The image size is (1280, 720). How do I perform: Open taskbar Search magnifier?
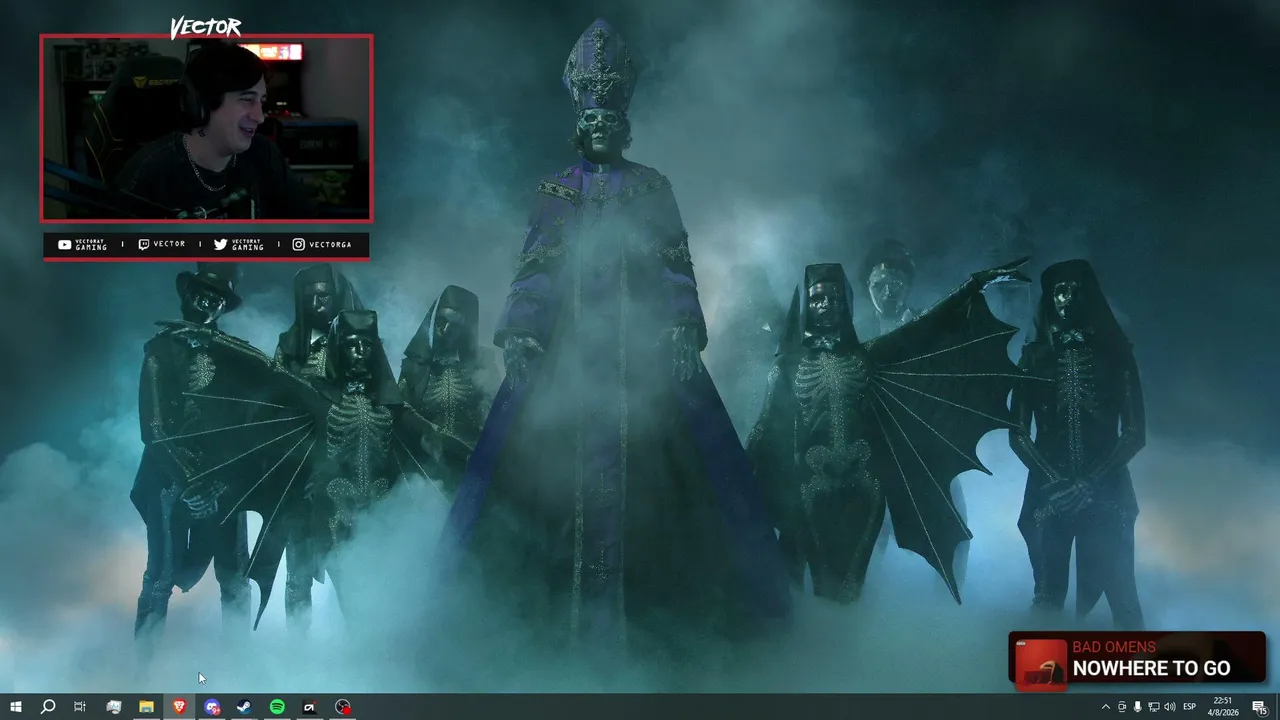tap(47, 707)
